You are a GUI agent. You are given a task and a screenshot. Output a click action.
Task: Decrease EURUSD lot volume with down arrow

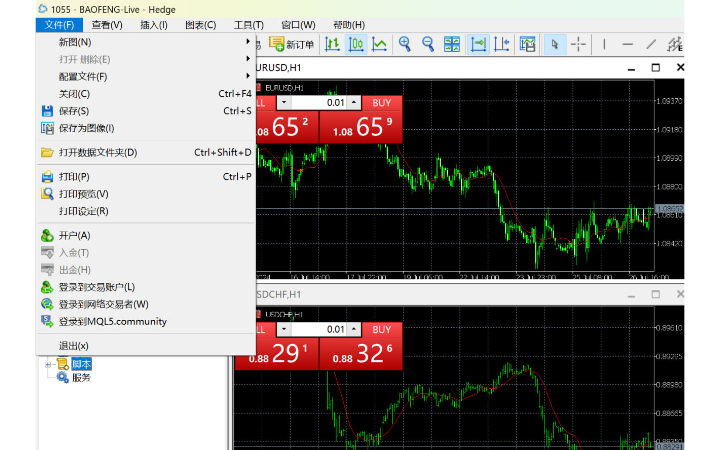point(284,103)
